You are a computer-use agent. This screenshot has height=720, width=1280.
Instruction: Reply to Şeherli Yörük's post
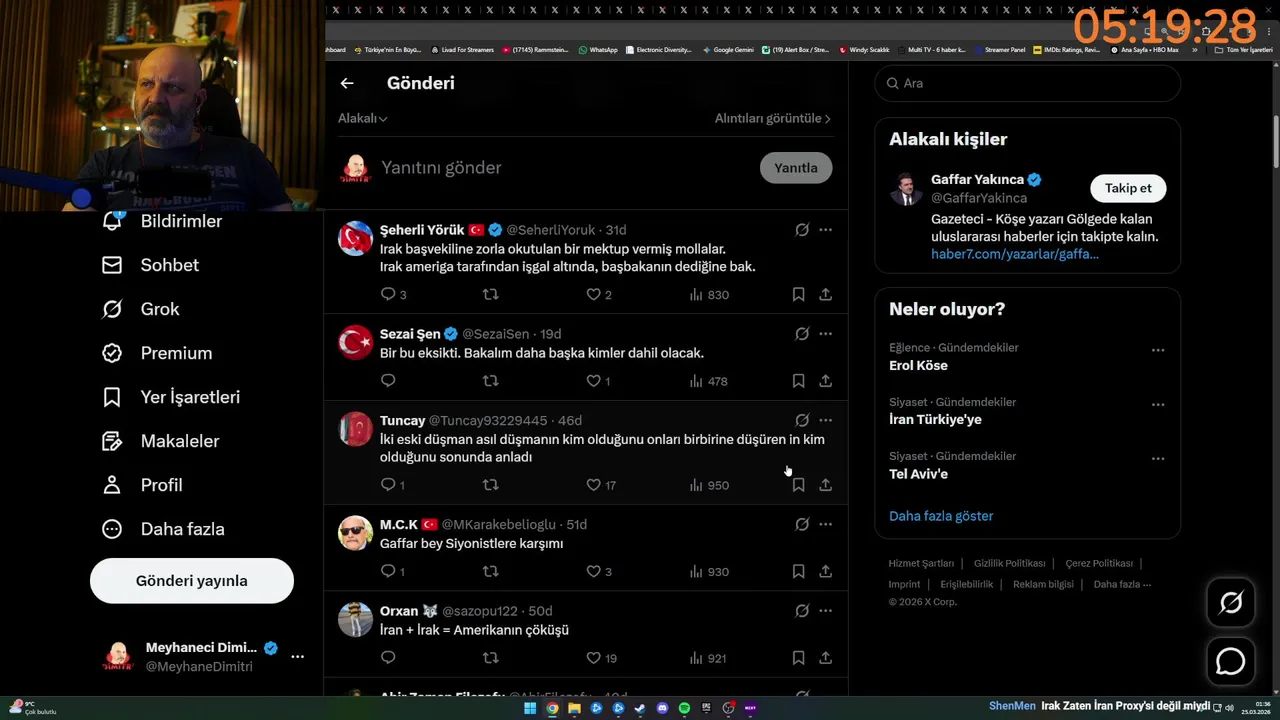(x=388, y=294)
